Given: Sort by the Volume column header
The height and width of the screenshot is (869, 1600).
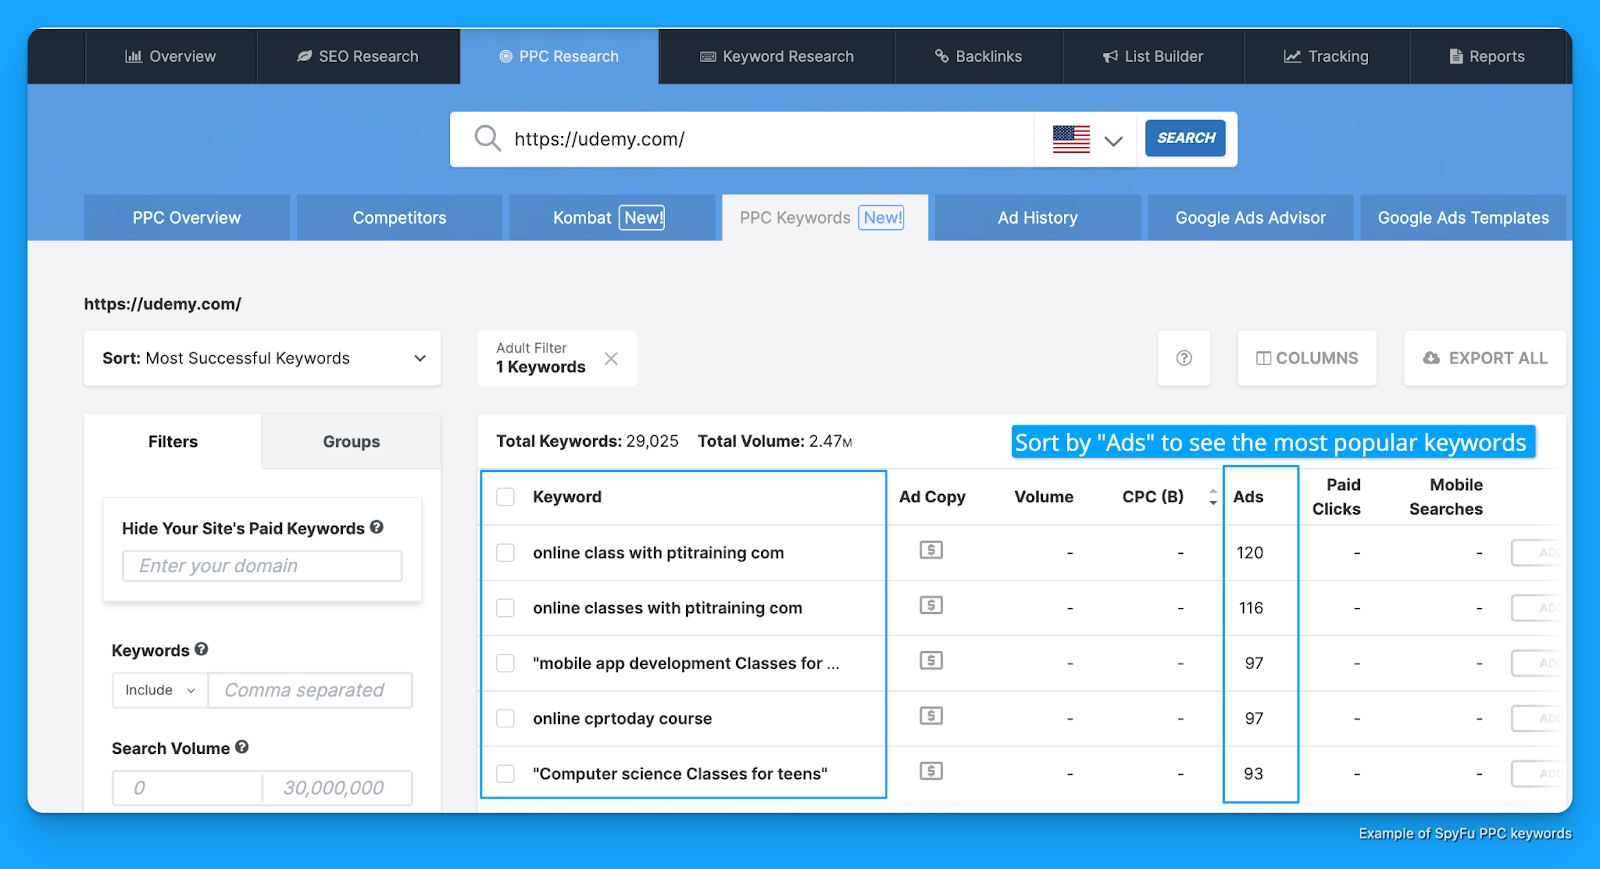Looking at the screenshot, I should point(1043,497).
